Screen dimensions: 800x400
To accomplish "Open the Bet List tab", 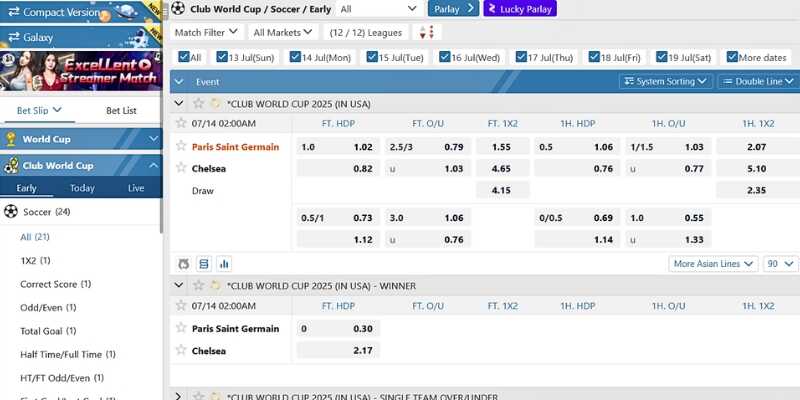I will (121, 110).
